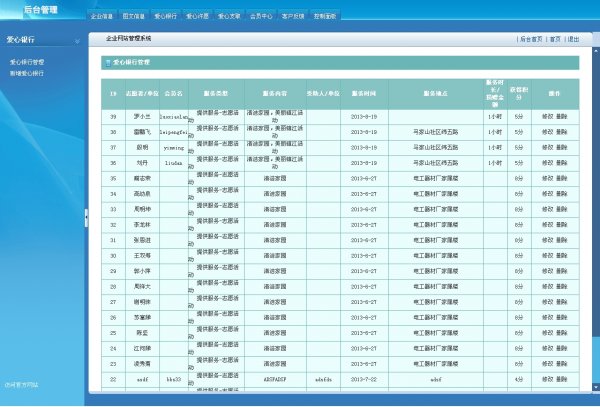The width and height of the screenshot is (600, 407).
Task: Click 修改 for row ID 23
Action: pyautogui.click(x=548, y=364)
